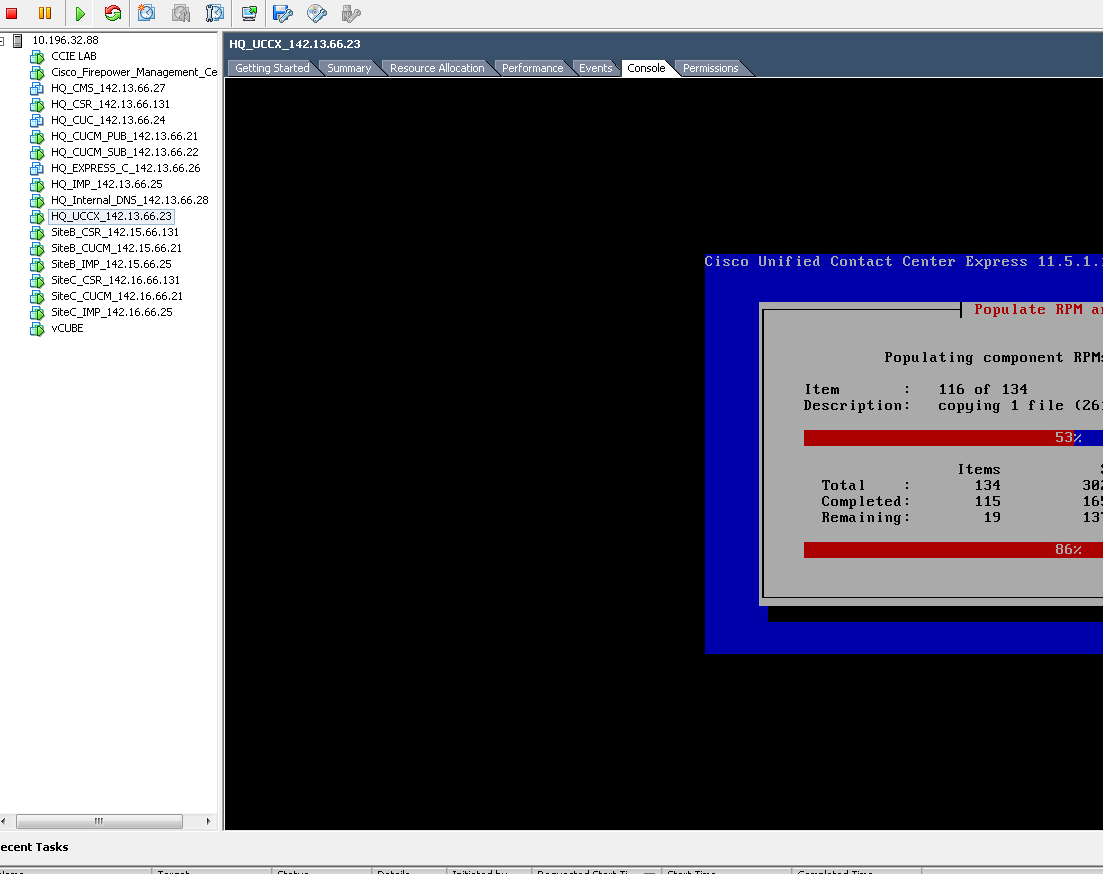Image resolution: width=1103 pixels, height=874 pixels.
Task: Click the orange Suspend VM button
Action: [x=45, y=13]
